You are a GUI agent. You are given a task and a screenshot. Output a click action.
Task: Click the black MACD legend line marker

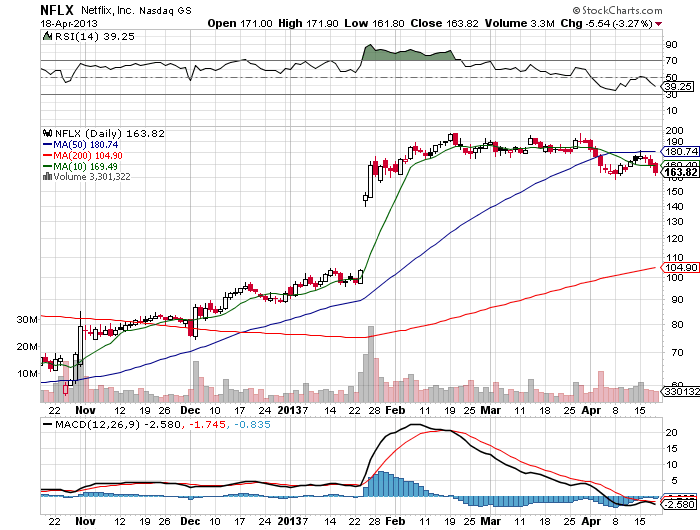point(47,424)
